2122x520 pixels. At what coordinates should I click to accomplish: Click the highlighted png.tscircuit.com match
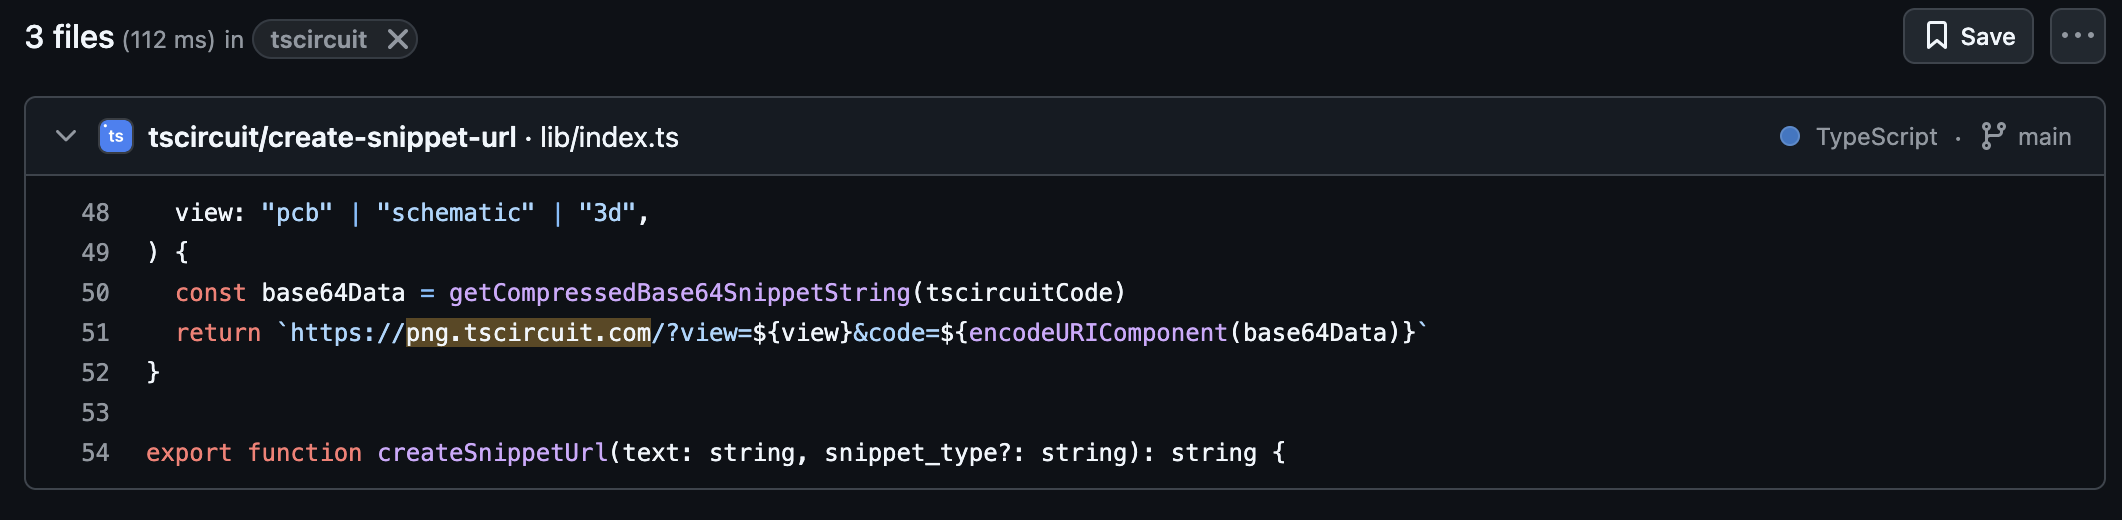528,333
